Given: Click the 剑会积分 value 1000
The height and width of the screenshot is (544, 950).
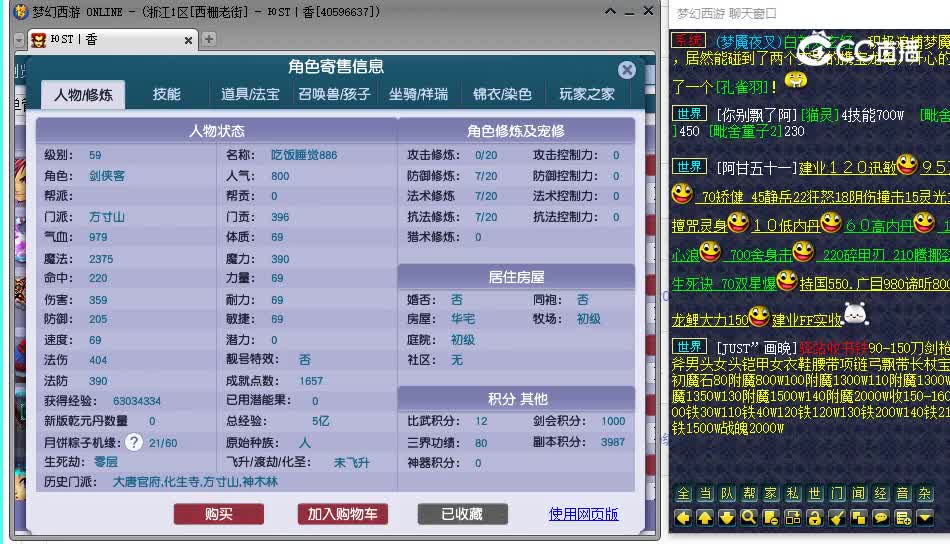Looking at the screenshot, I should coord(613,421).
